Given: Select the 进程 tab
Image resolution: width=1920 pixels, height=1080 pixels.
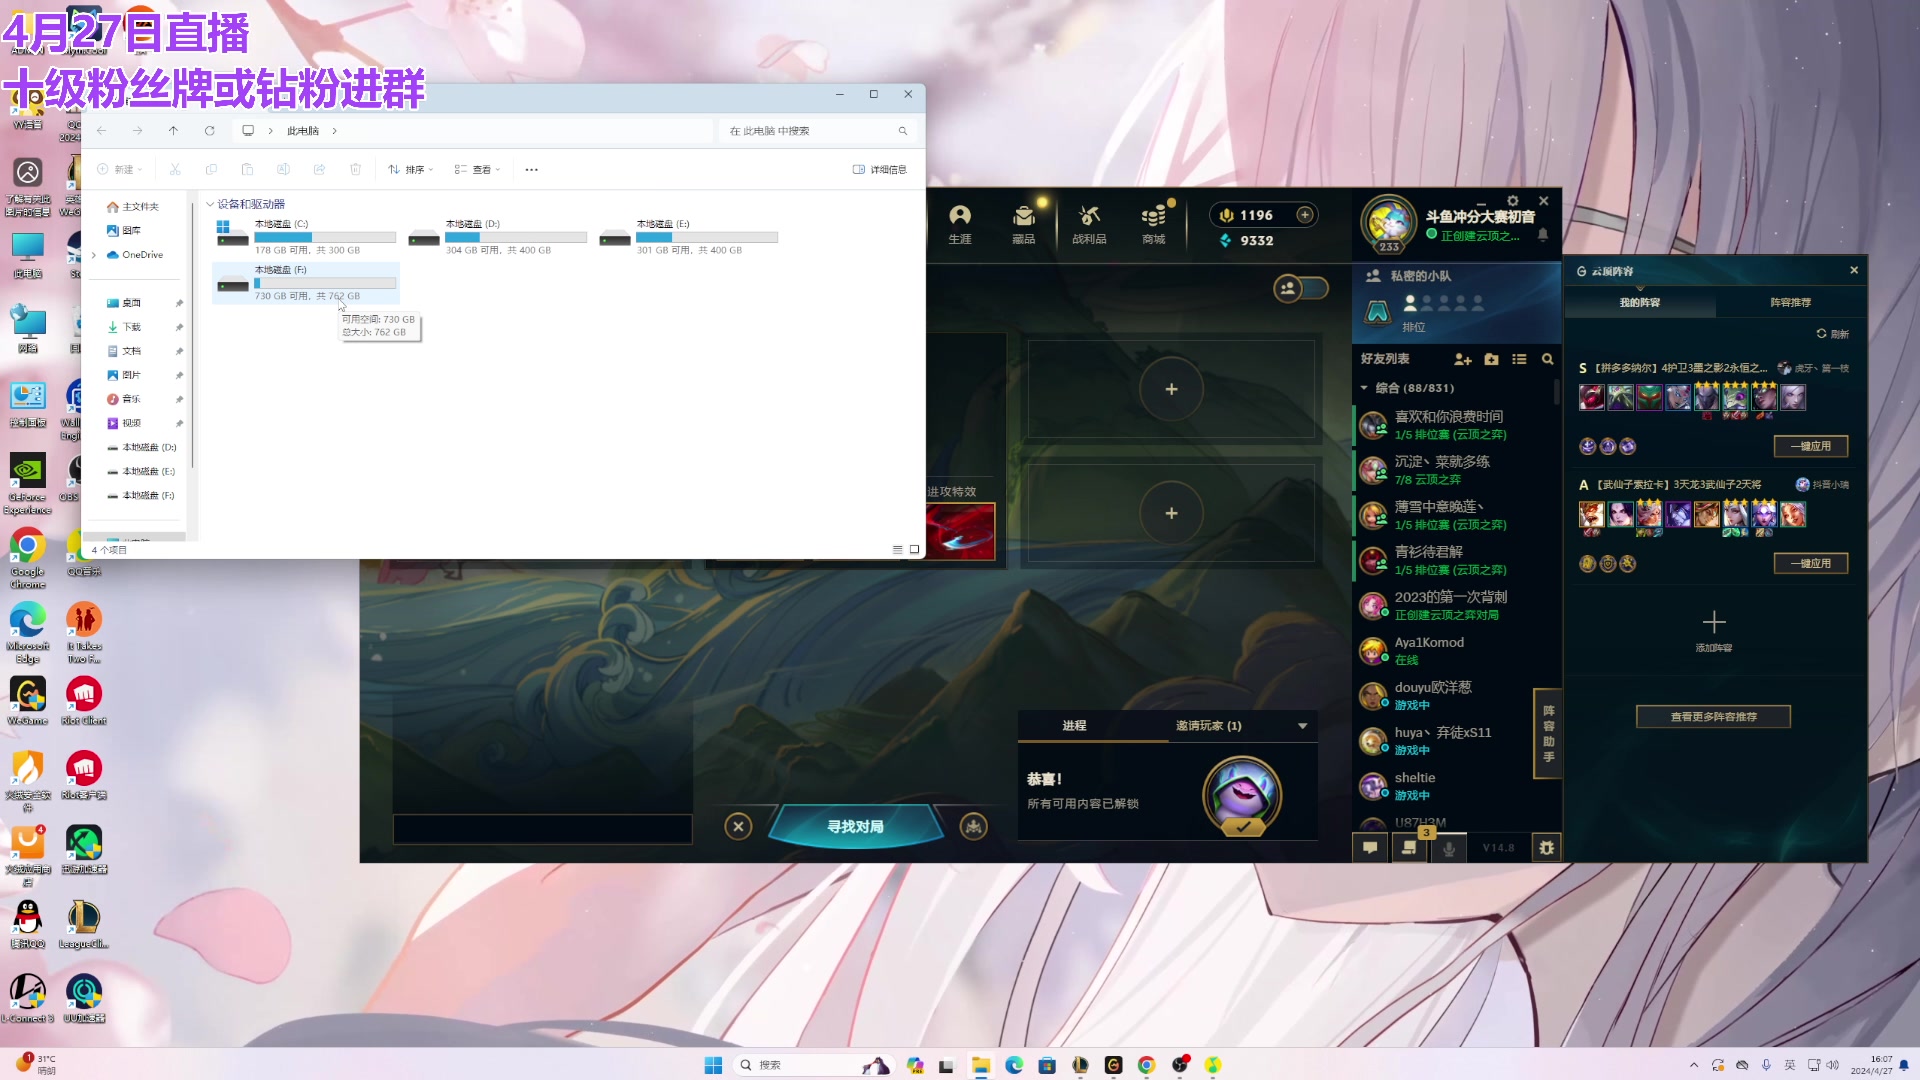Looking at the screenshot, I should [1074, 726].
